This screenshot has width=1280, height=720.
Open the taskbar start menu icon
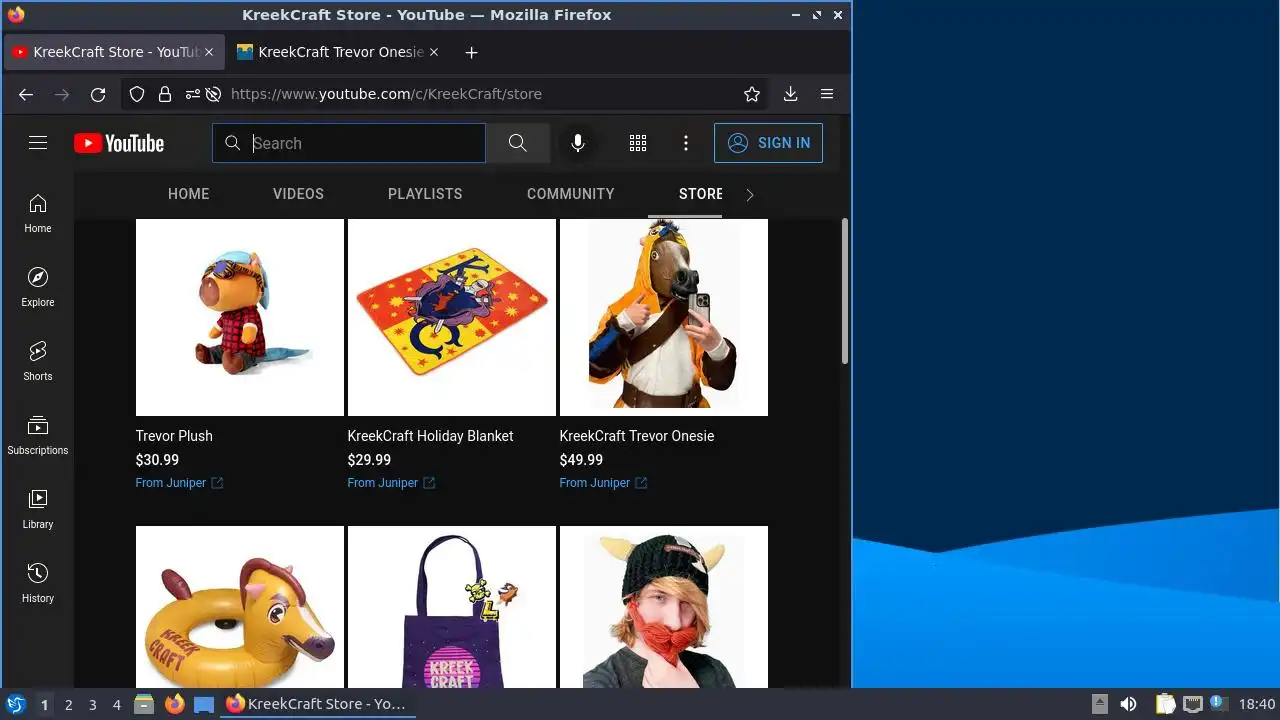[15, 704]
